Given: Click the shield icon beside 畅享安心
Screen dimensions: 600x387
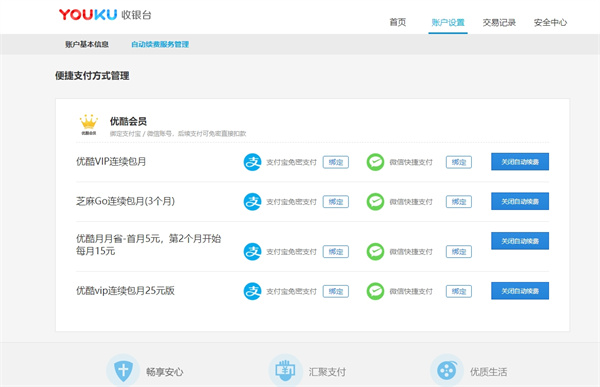Looking at the screenshot, I should click(x=123, y=371).
